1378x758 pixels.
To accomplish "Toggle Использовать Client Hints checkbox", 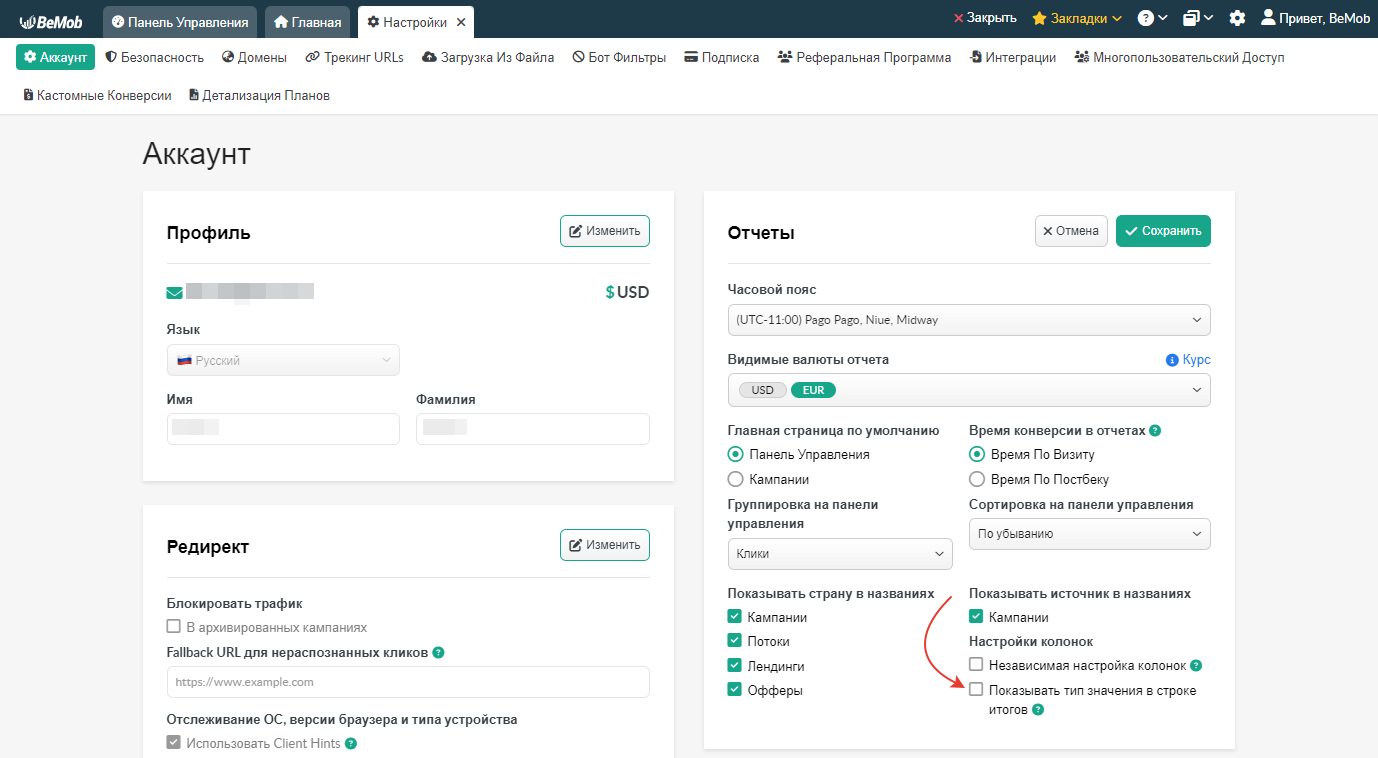I will point(173,743).
